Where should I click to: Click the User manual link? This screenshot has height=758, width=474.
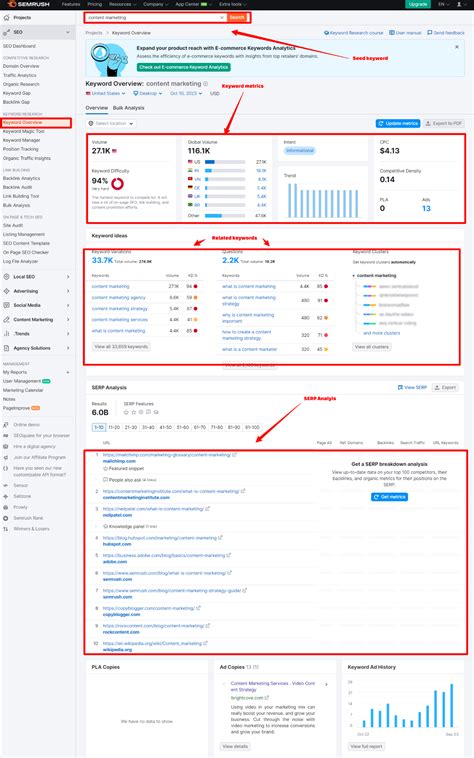coord(405,33)
